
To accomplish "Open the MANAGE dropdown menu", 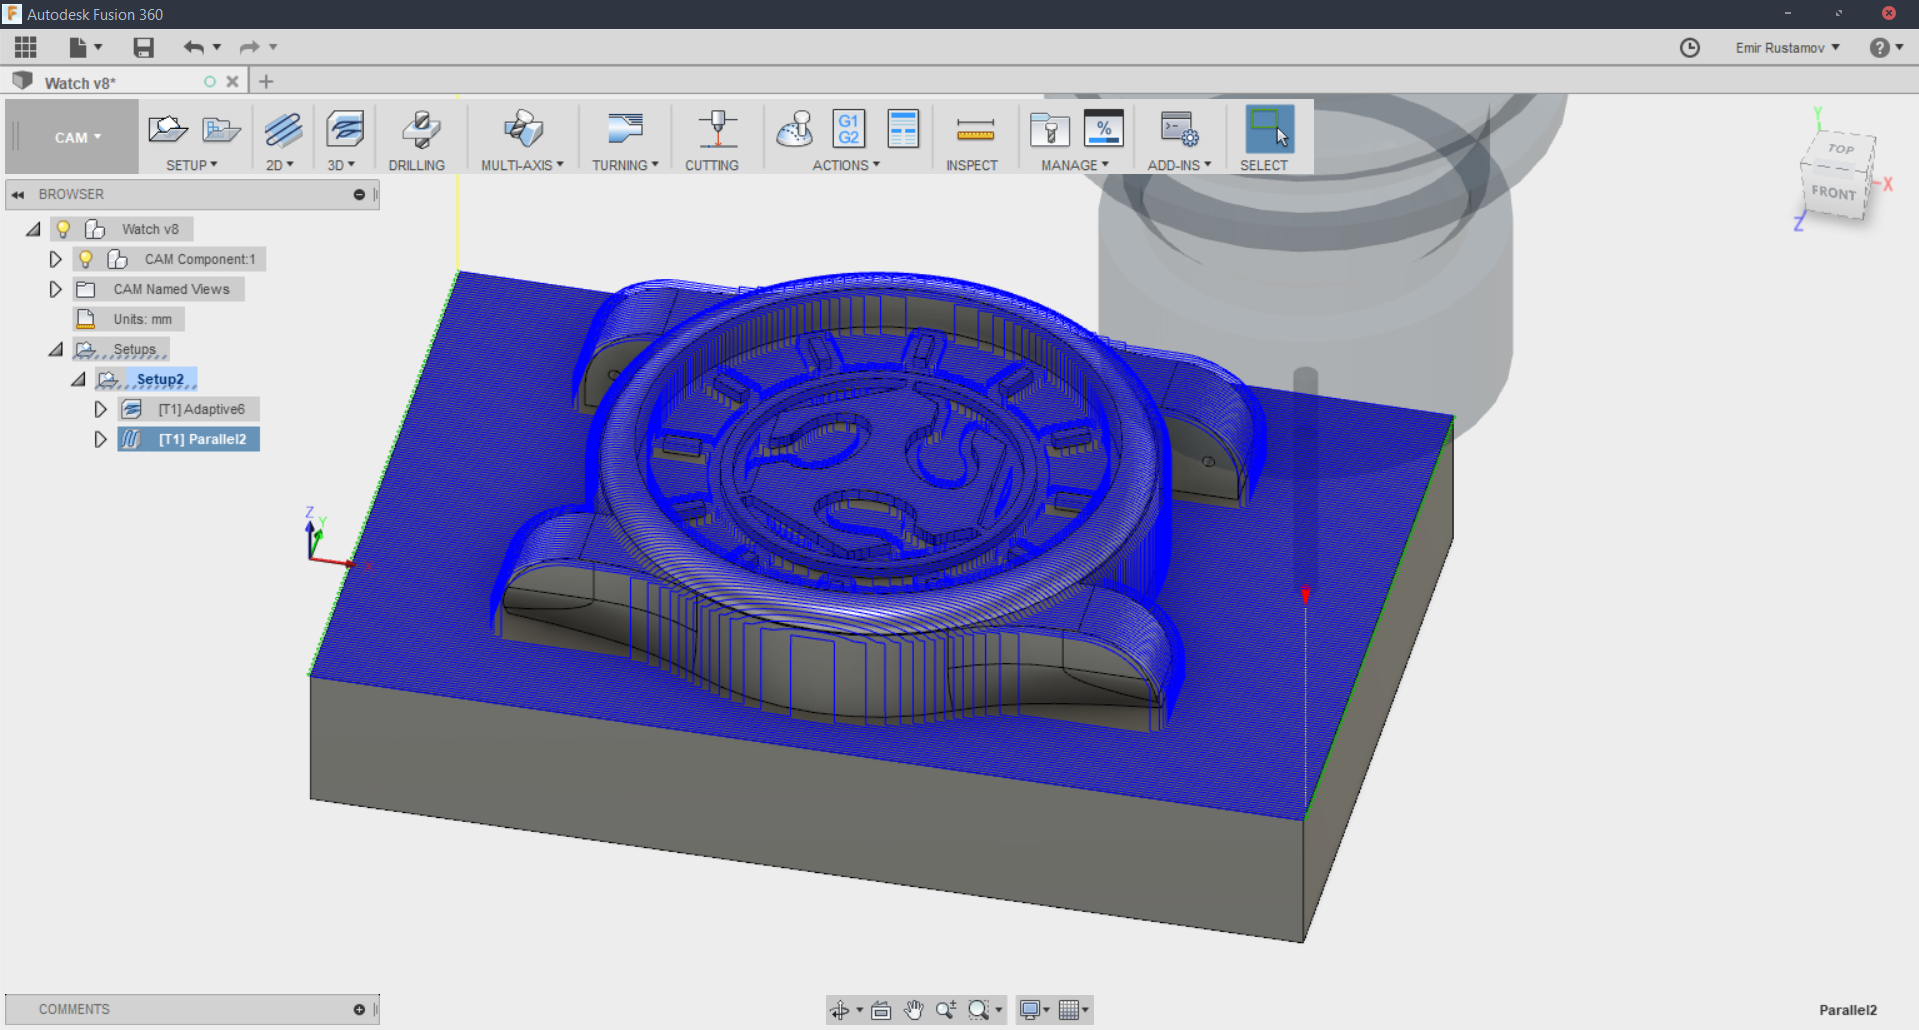I will point(1075,165).
